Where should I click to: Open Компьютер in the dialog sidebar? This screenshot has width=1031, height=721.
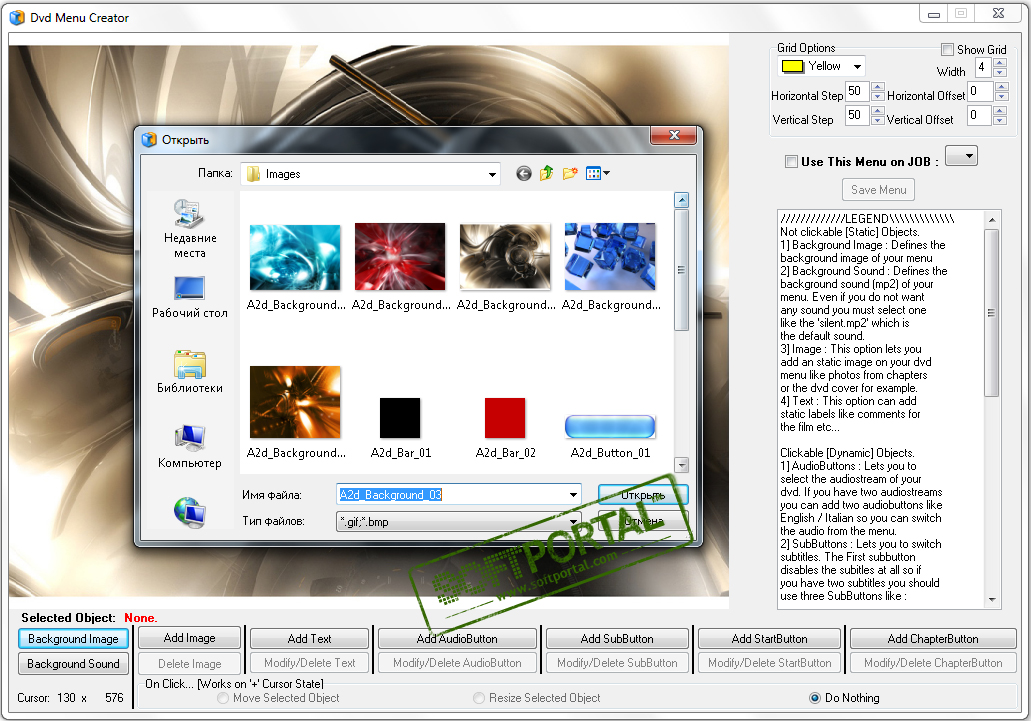189,447
